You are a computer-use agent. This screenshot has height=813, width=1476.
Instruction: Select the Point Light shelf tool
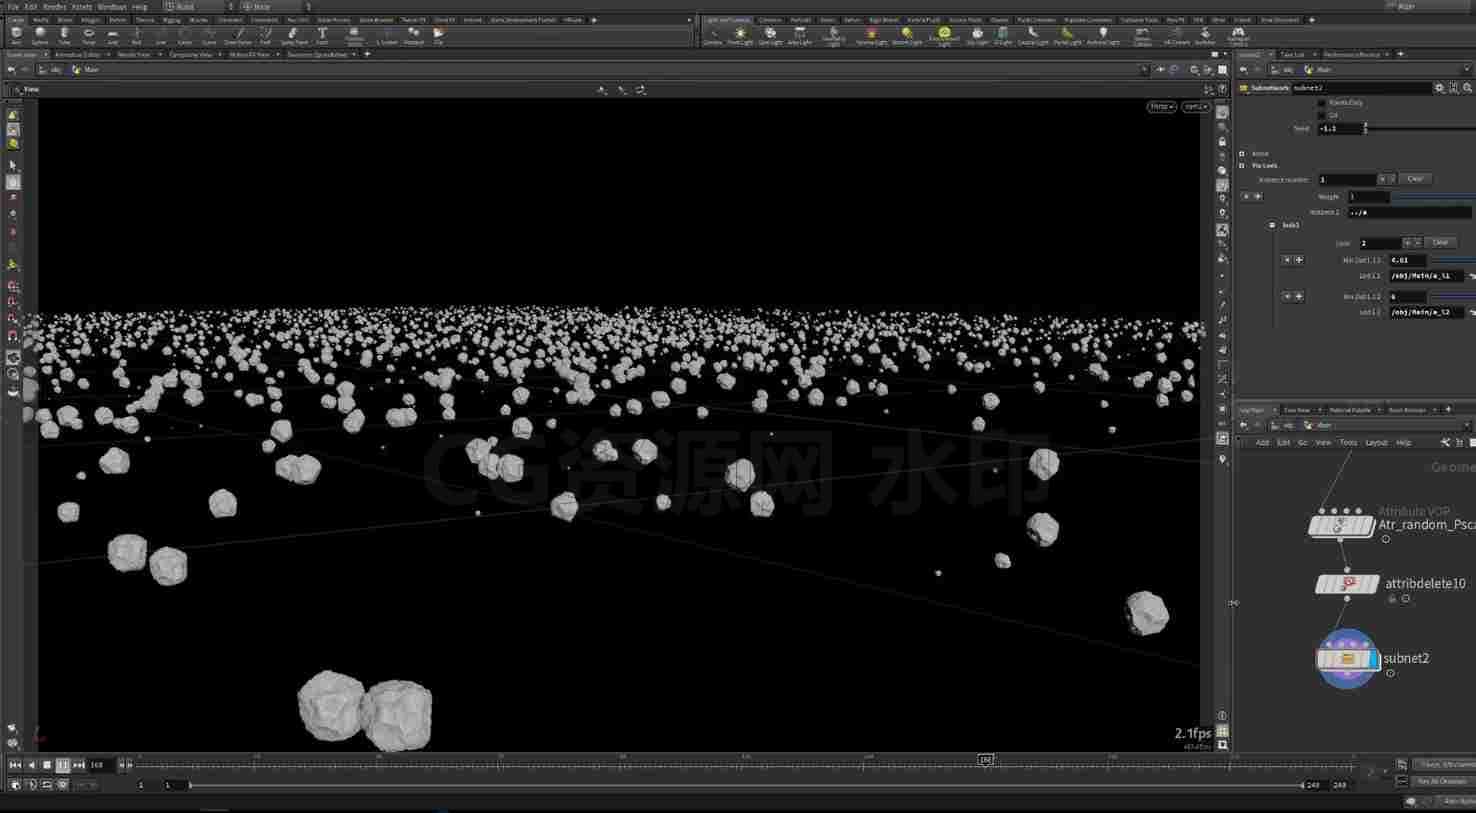tap(740, 35)
